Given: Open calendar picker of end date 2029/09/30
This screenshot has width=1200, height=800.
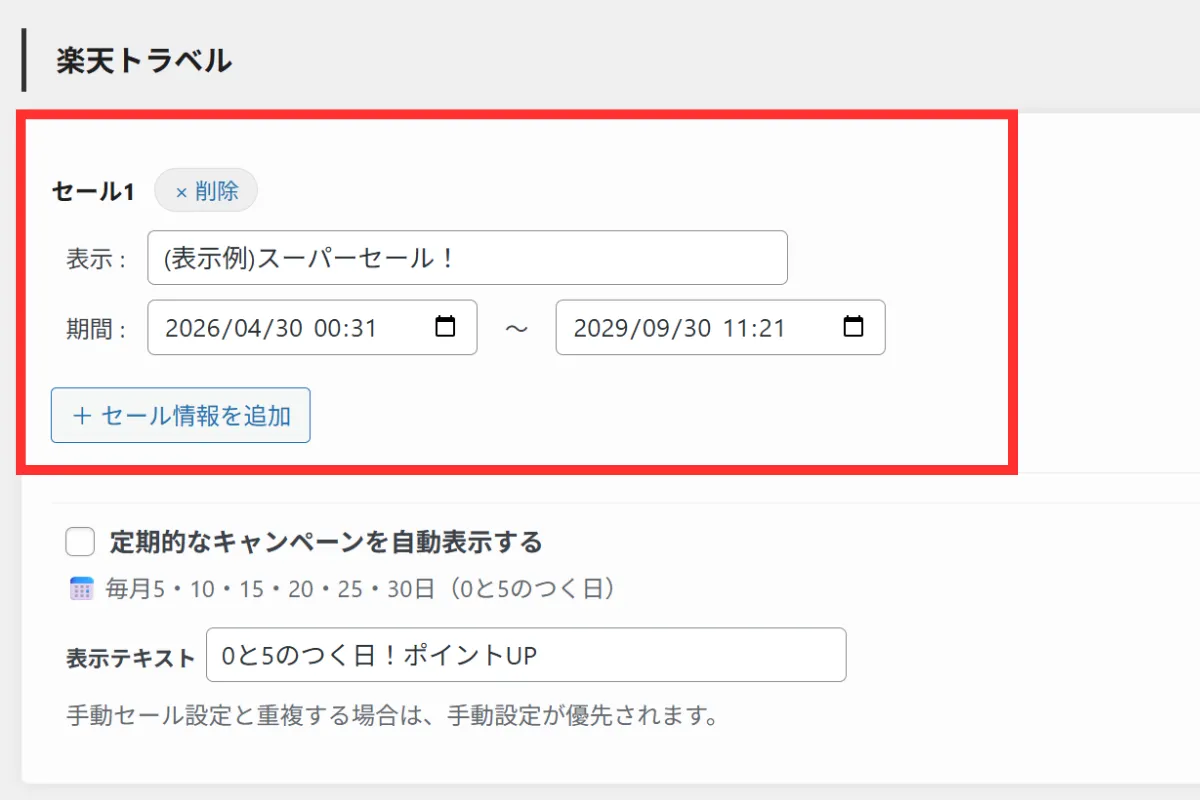Looking at the screenshot, I should [853, 327].
